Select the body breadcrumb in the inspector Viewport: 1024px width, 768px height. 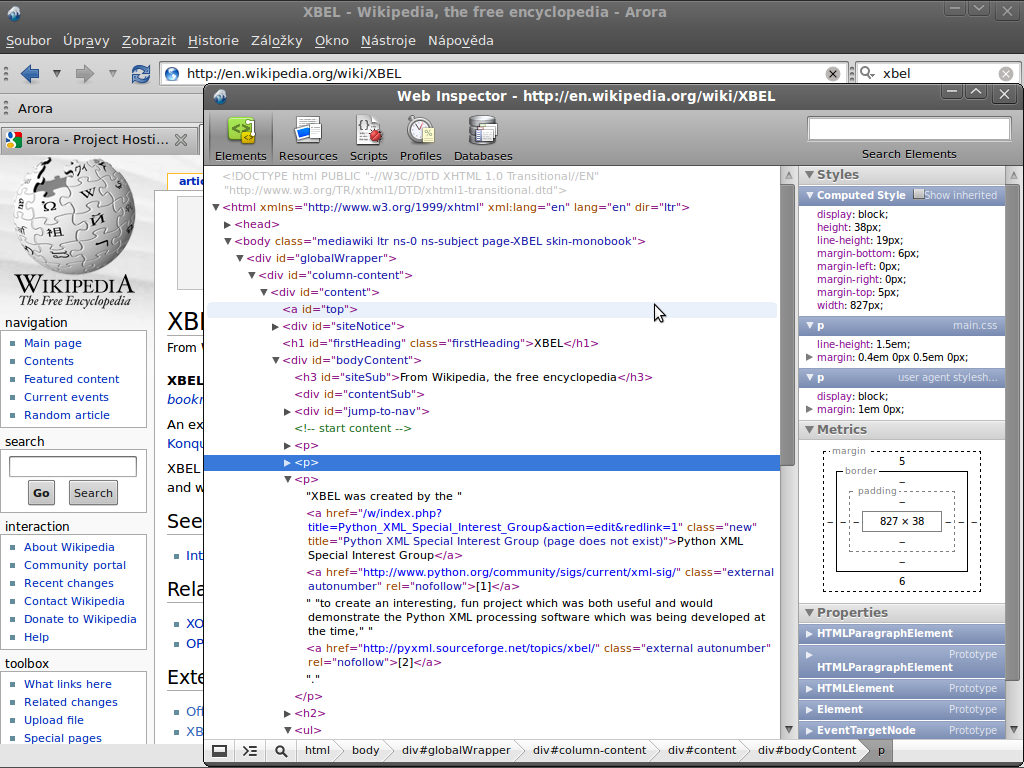(365, 751)
